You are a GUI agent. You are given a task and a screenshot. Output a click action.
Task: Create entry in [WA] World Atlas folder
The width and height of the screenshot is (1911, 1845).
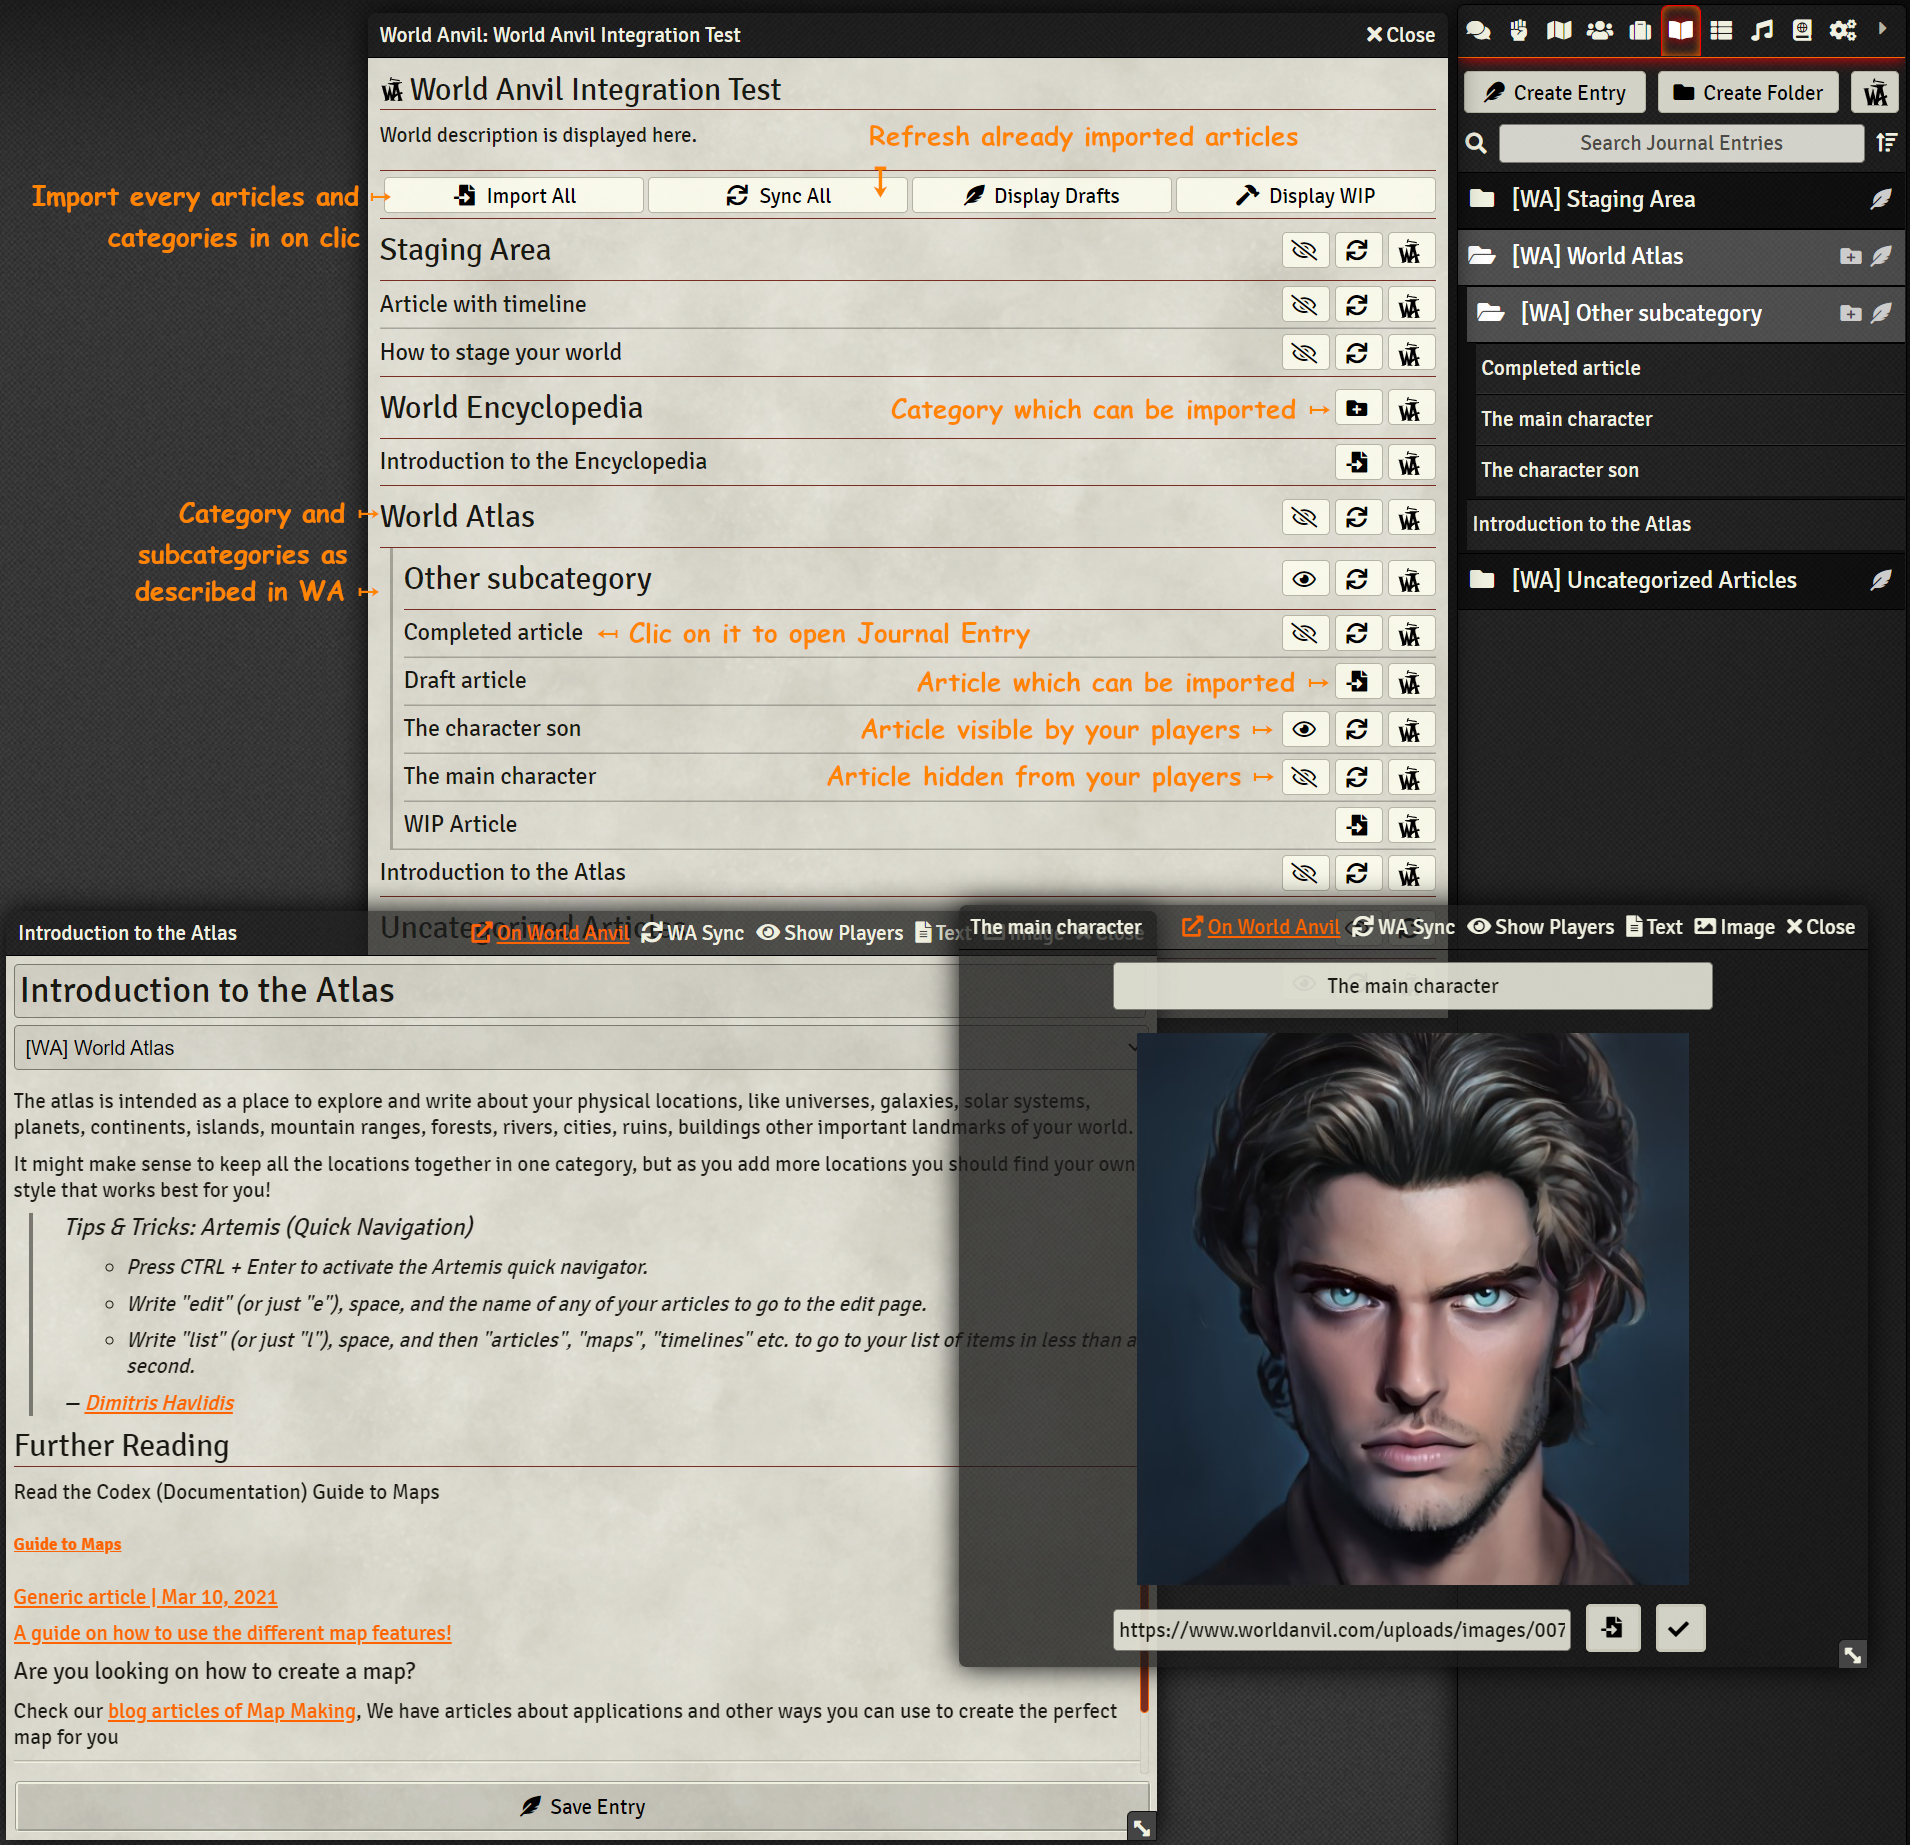coord(1881,256)
